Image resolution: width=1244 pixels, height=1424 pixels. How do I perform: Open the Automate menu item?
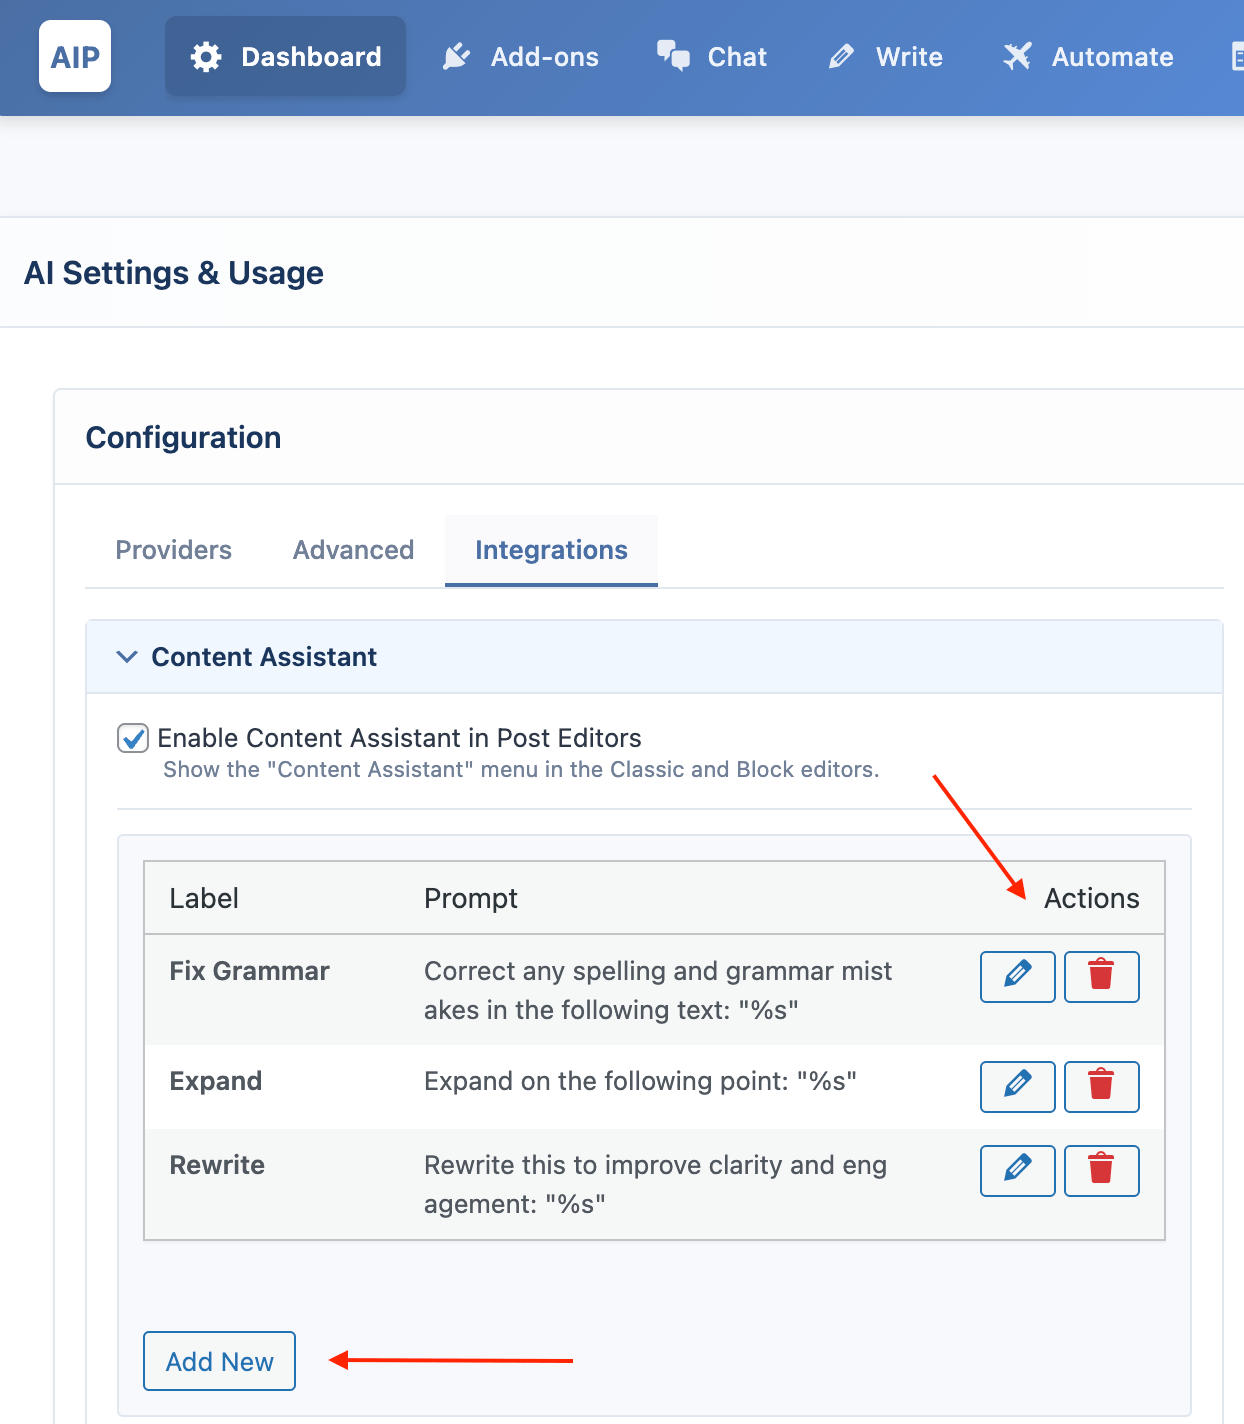pos(1089,57)
